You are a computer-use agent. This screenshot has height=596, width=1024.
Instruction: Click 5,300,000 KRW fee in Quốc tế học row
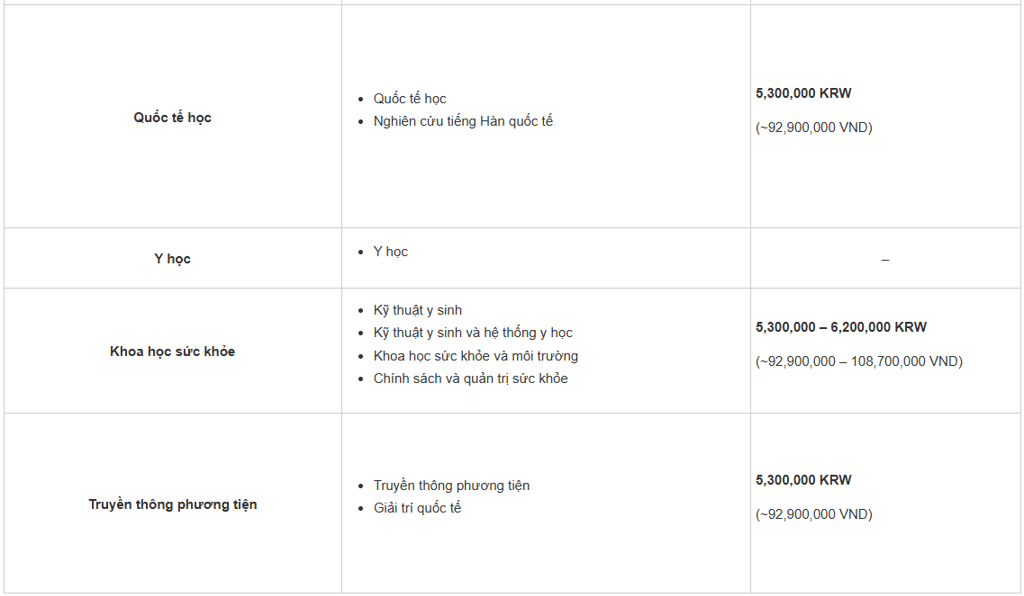[803, 93]
